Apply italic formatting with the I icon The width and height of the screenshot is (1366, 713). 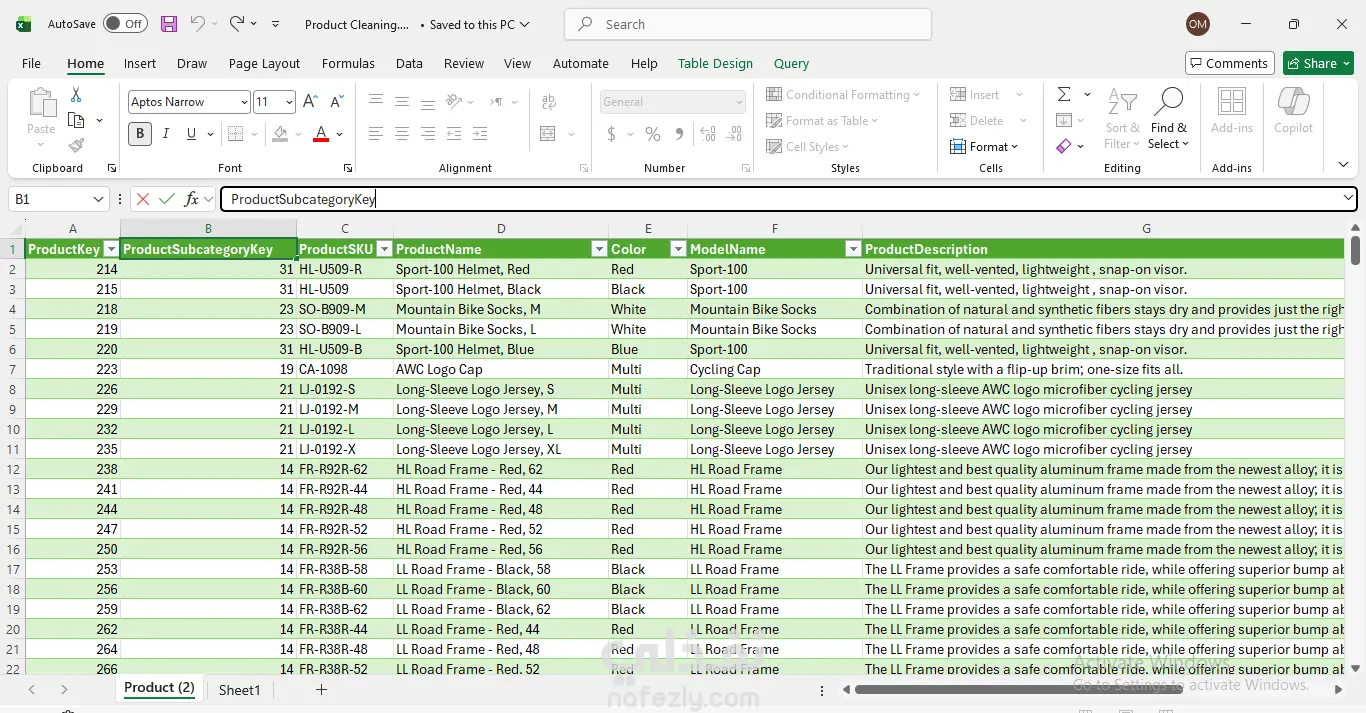[x=166, y=134]
